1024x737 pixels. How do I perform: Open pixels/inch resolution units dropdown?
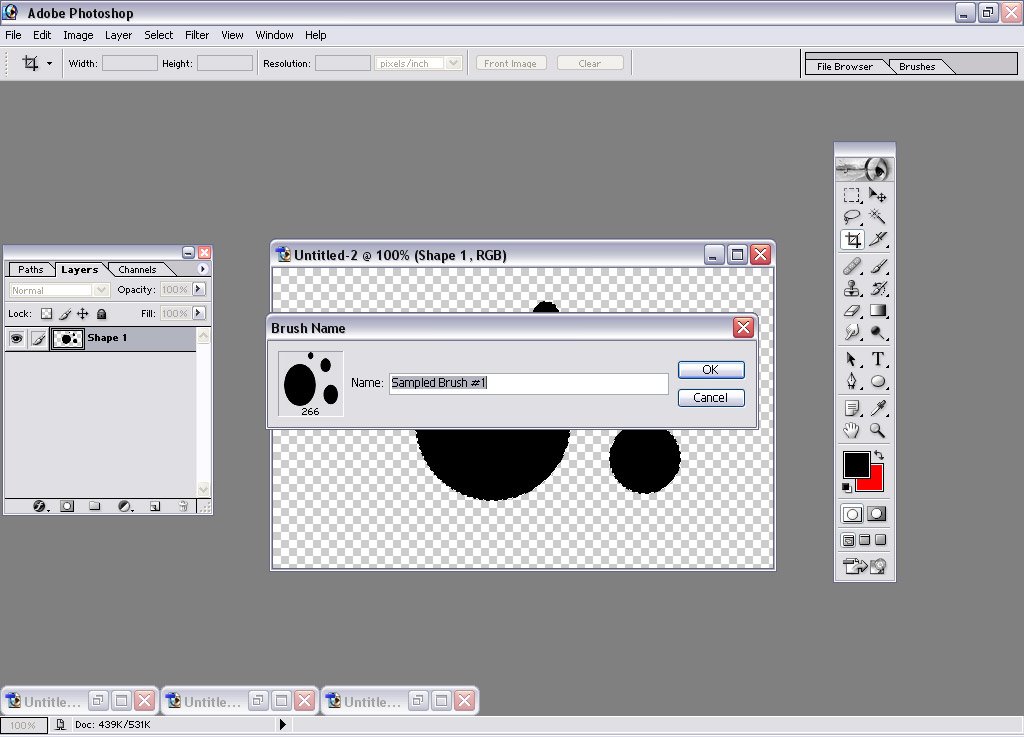click(x=454, y=63)
